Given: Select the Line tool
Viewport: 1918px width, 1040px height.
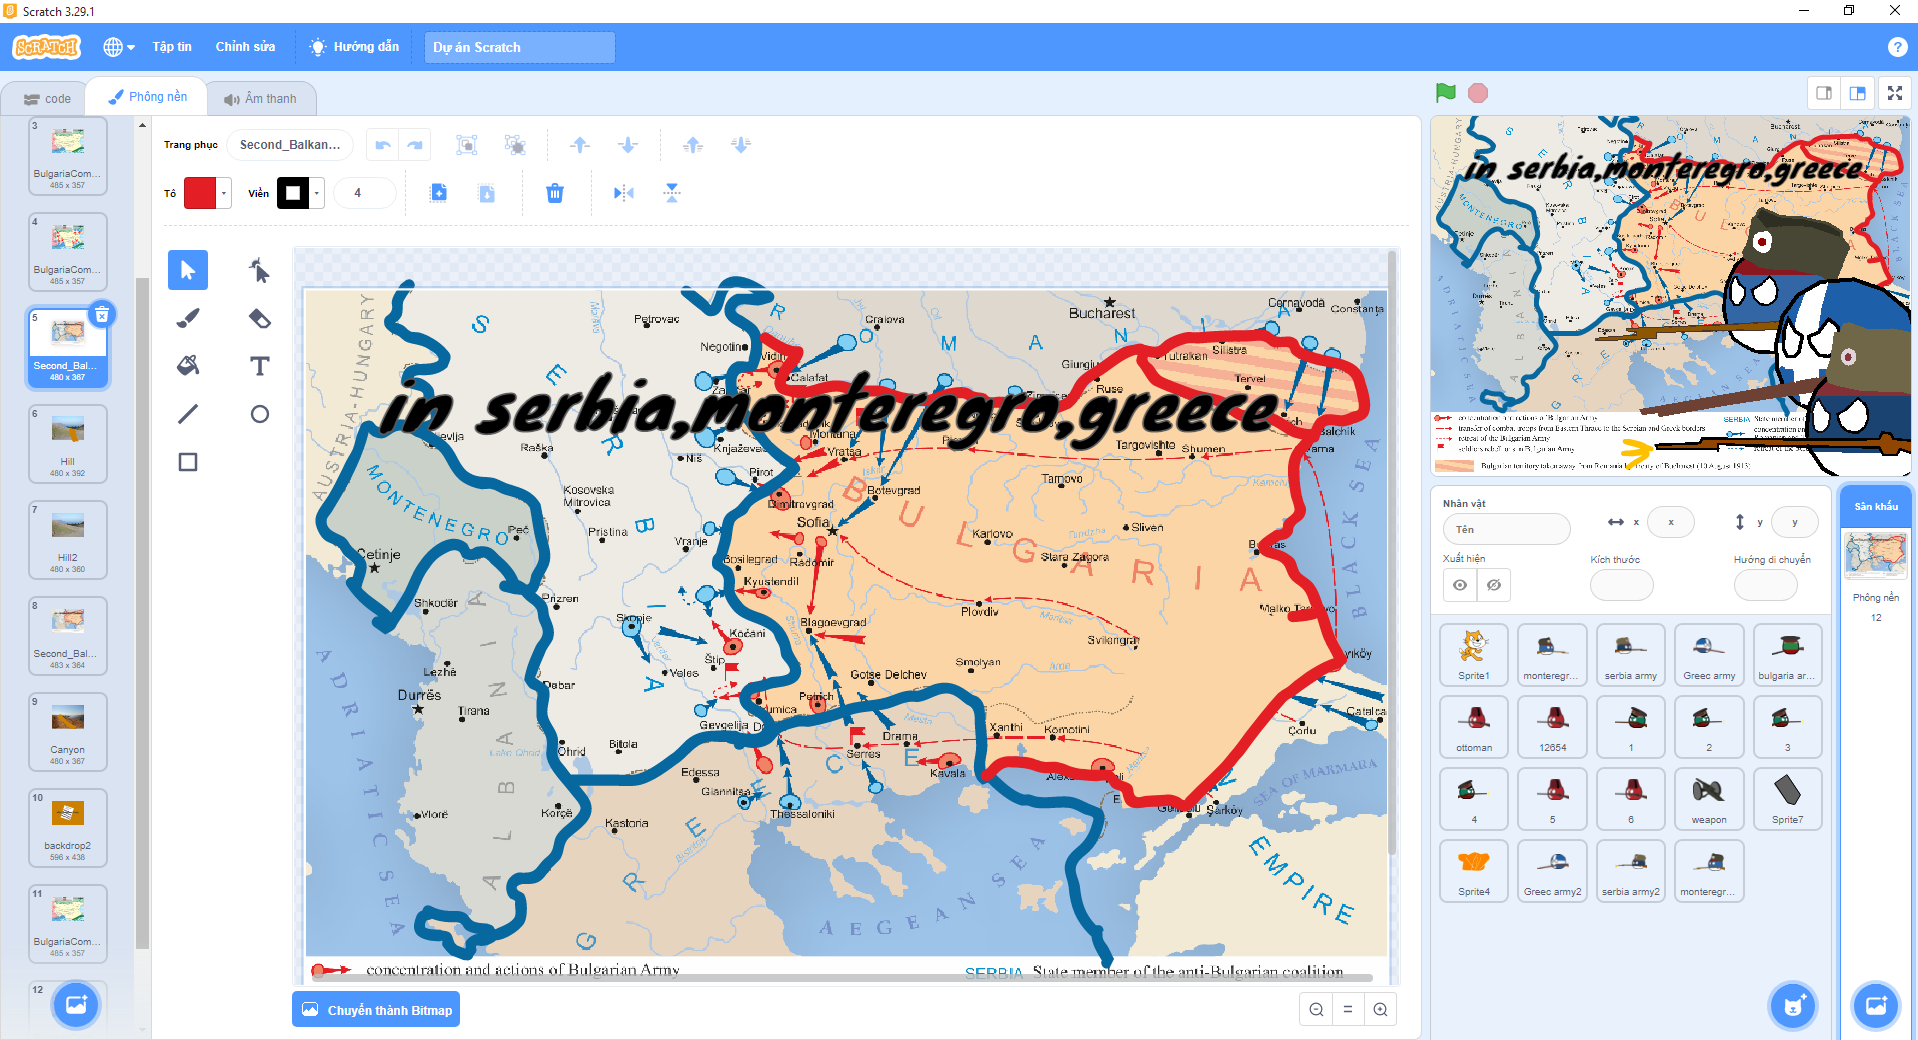Looking at the screenshot, I should pyautogui.click(x=188, y=414).
